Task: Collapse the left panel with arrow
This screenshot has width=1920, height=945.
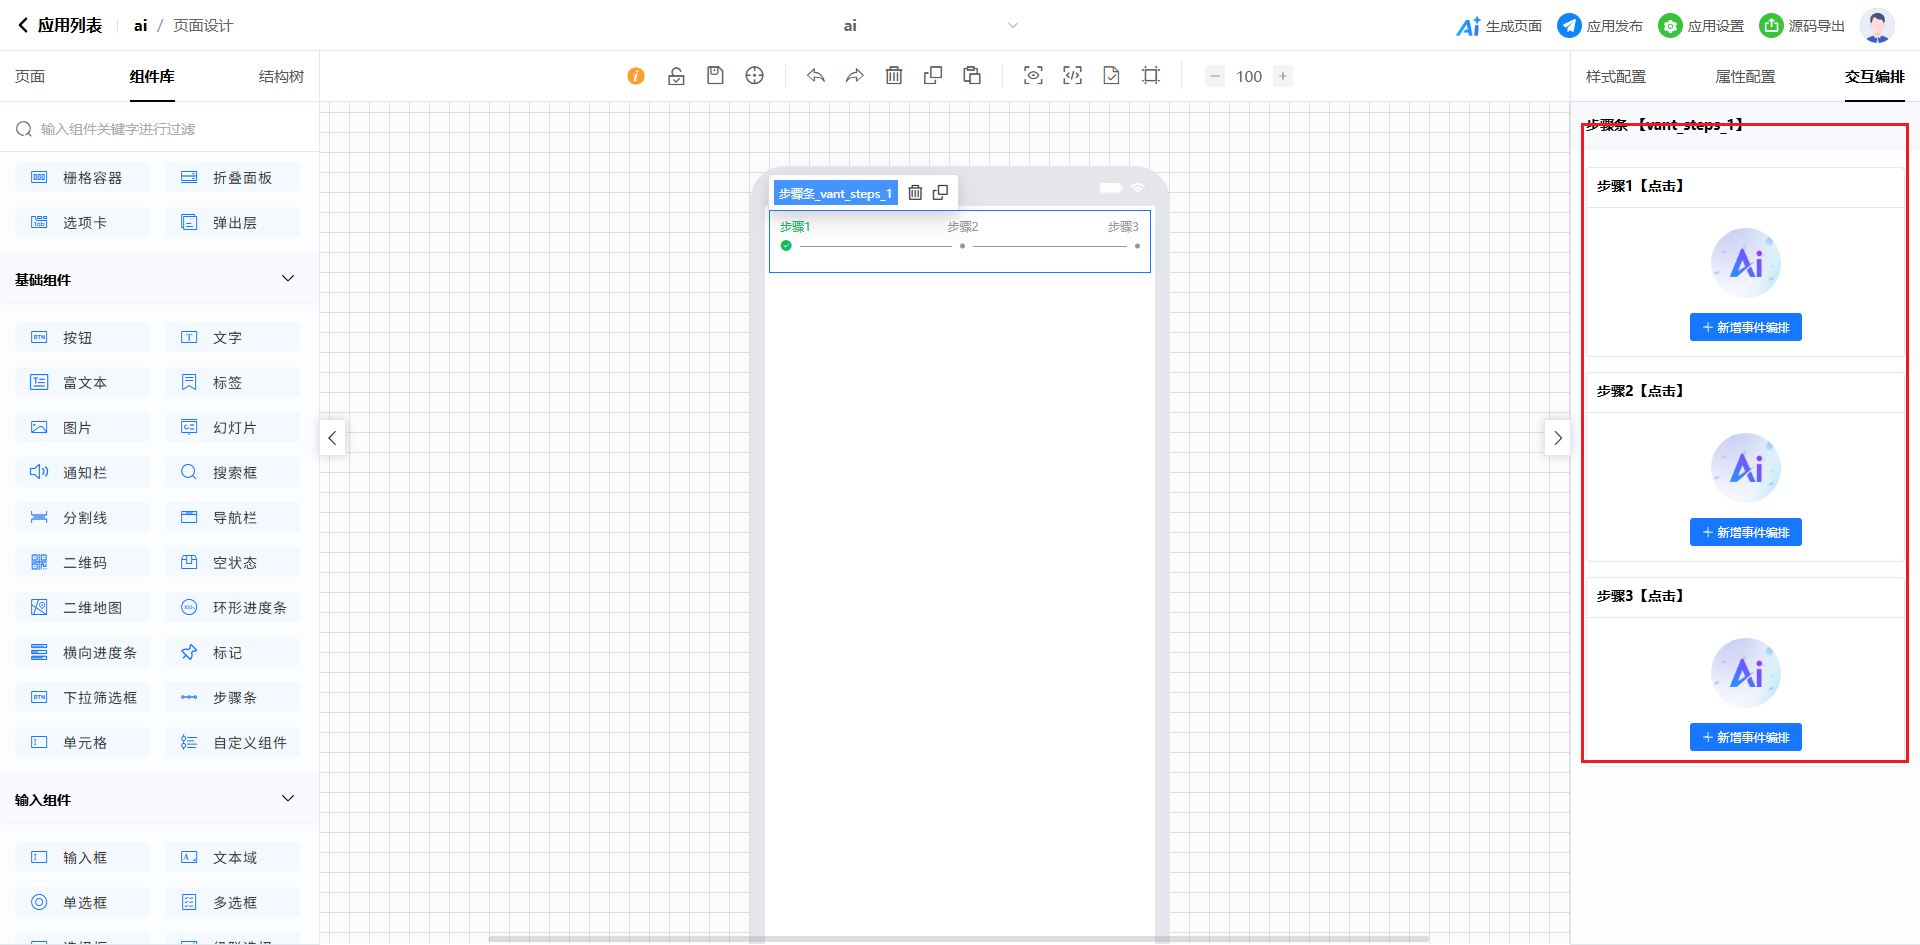Action: (332, 438)
